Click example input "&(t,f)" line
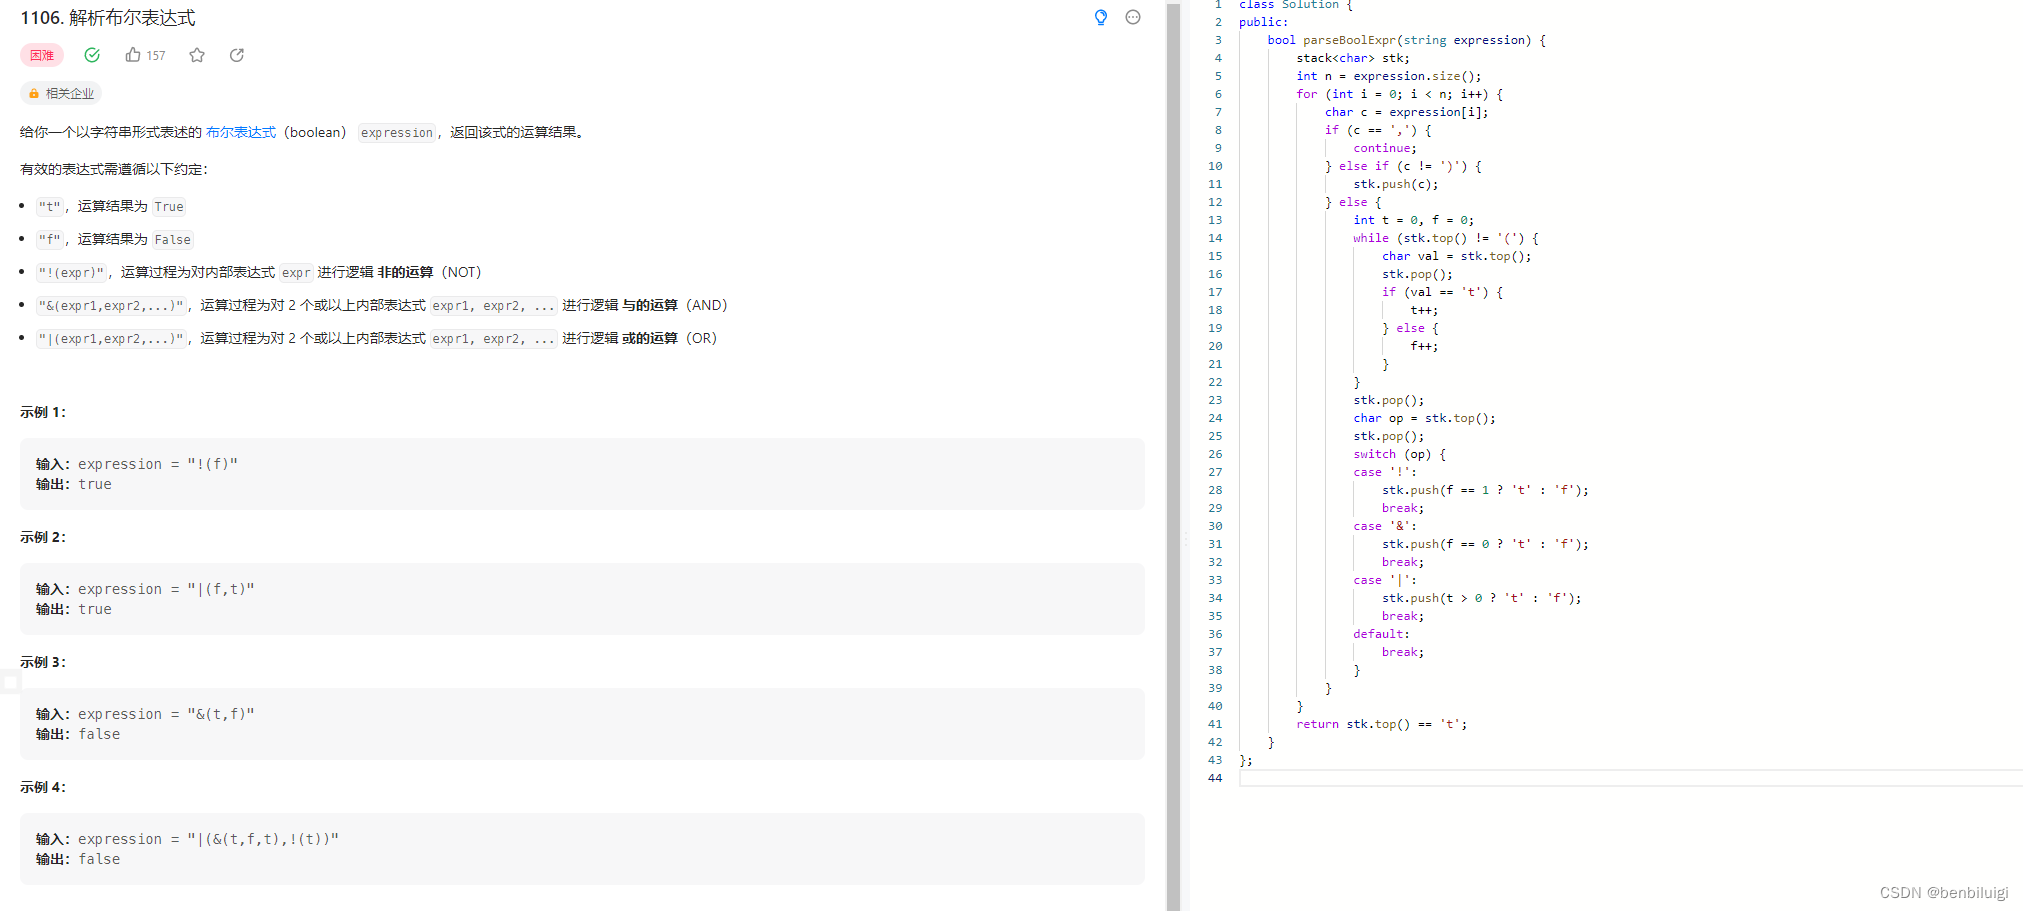 145,714
